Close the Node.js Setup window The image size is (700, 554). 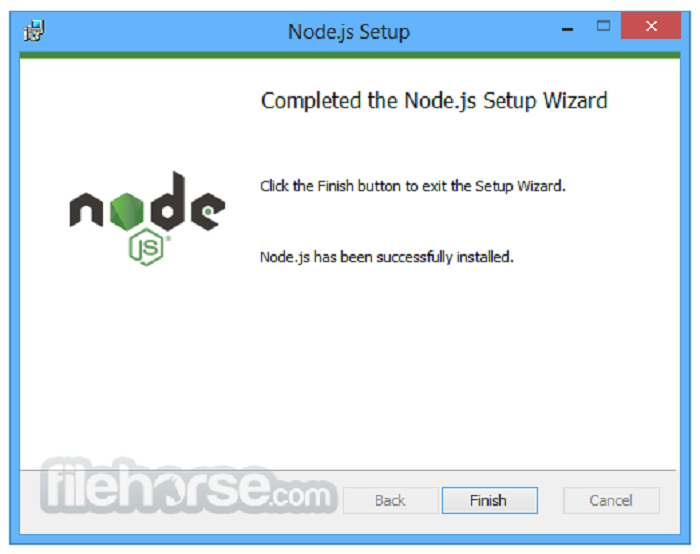coord(650,26)
